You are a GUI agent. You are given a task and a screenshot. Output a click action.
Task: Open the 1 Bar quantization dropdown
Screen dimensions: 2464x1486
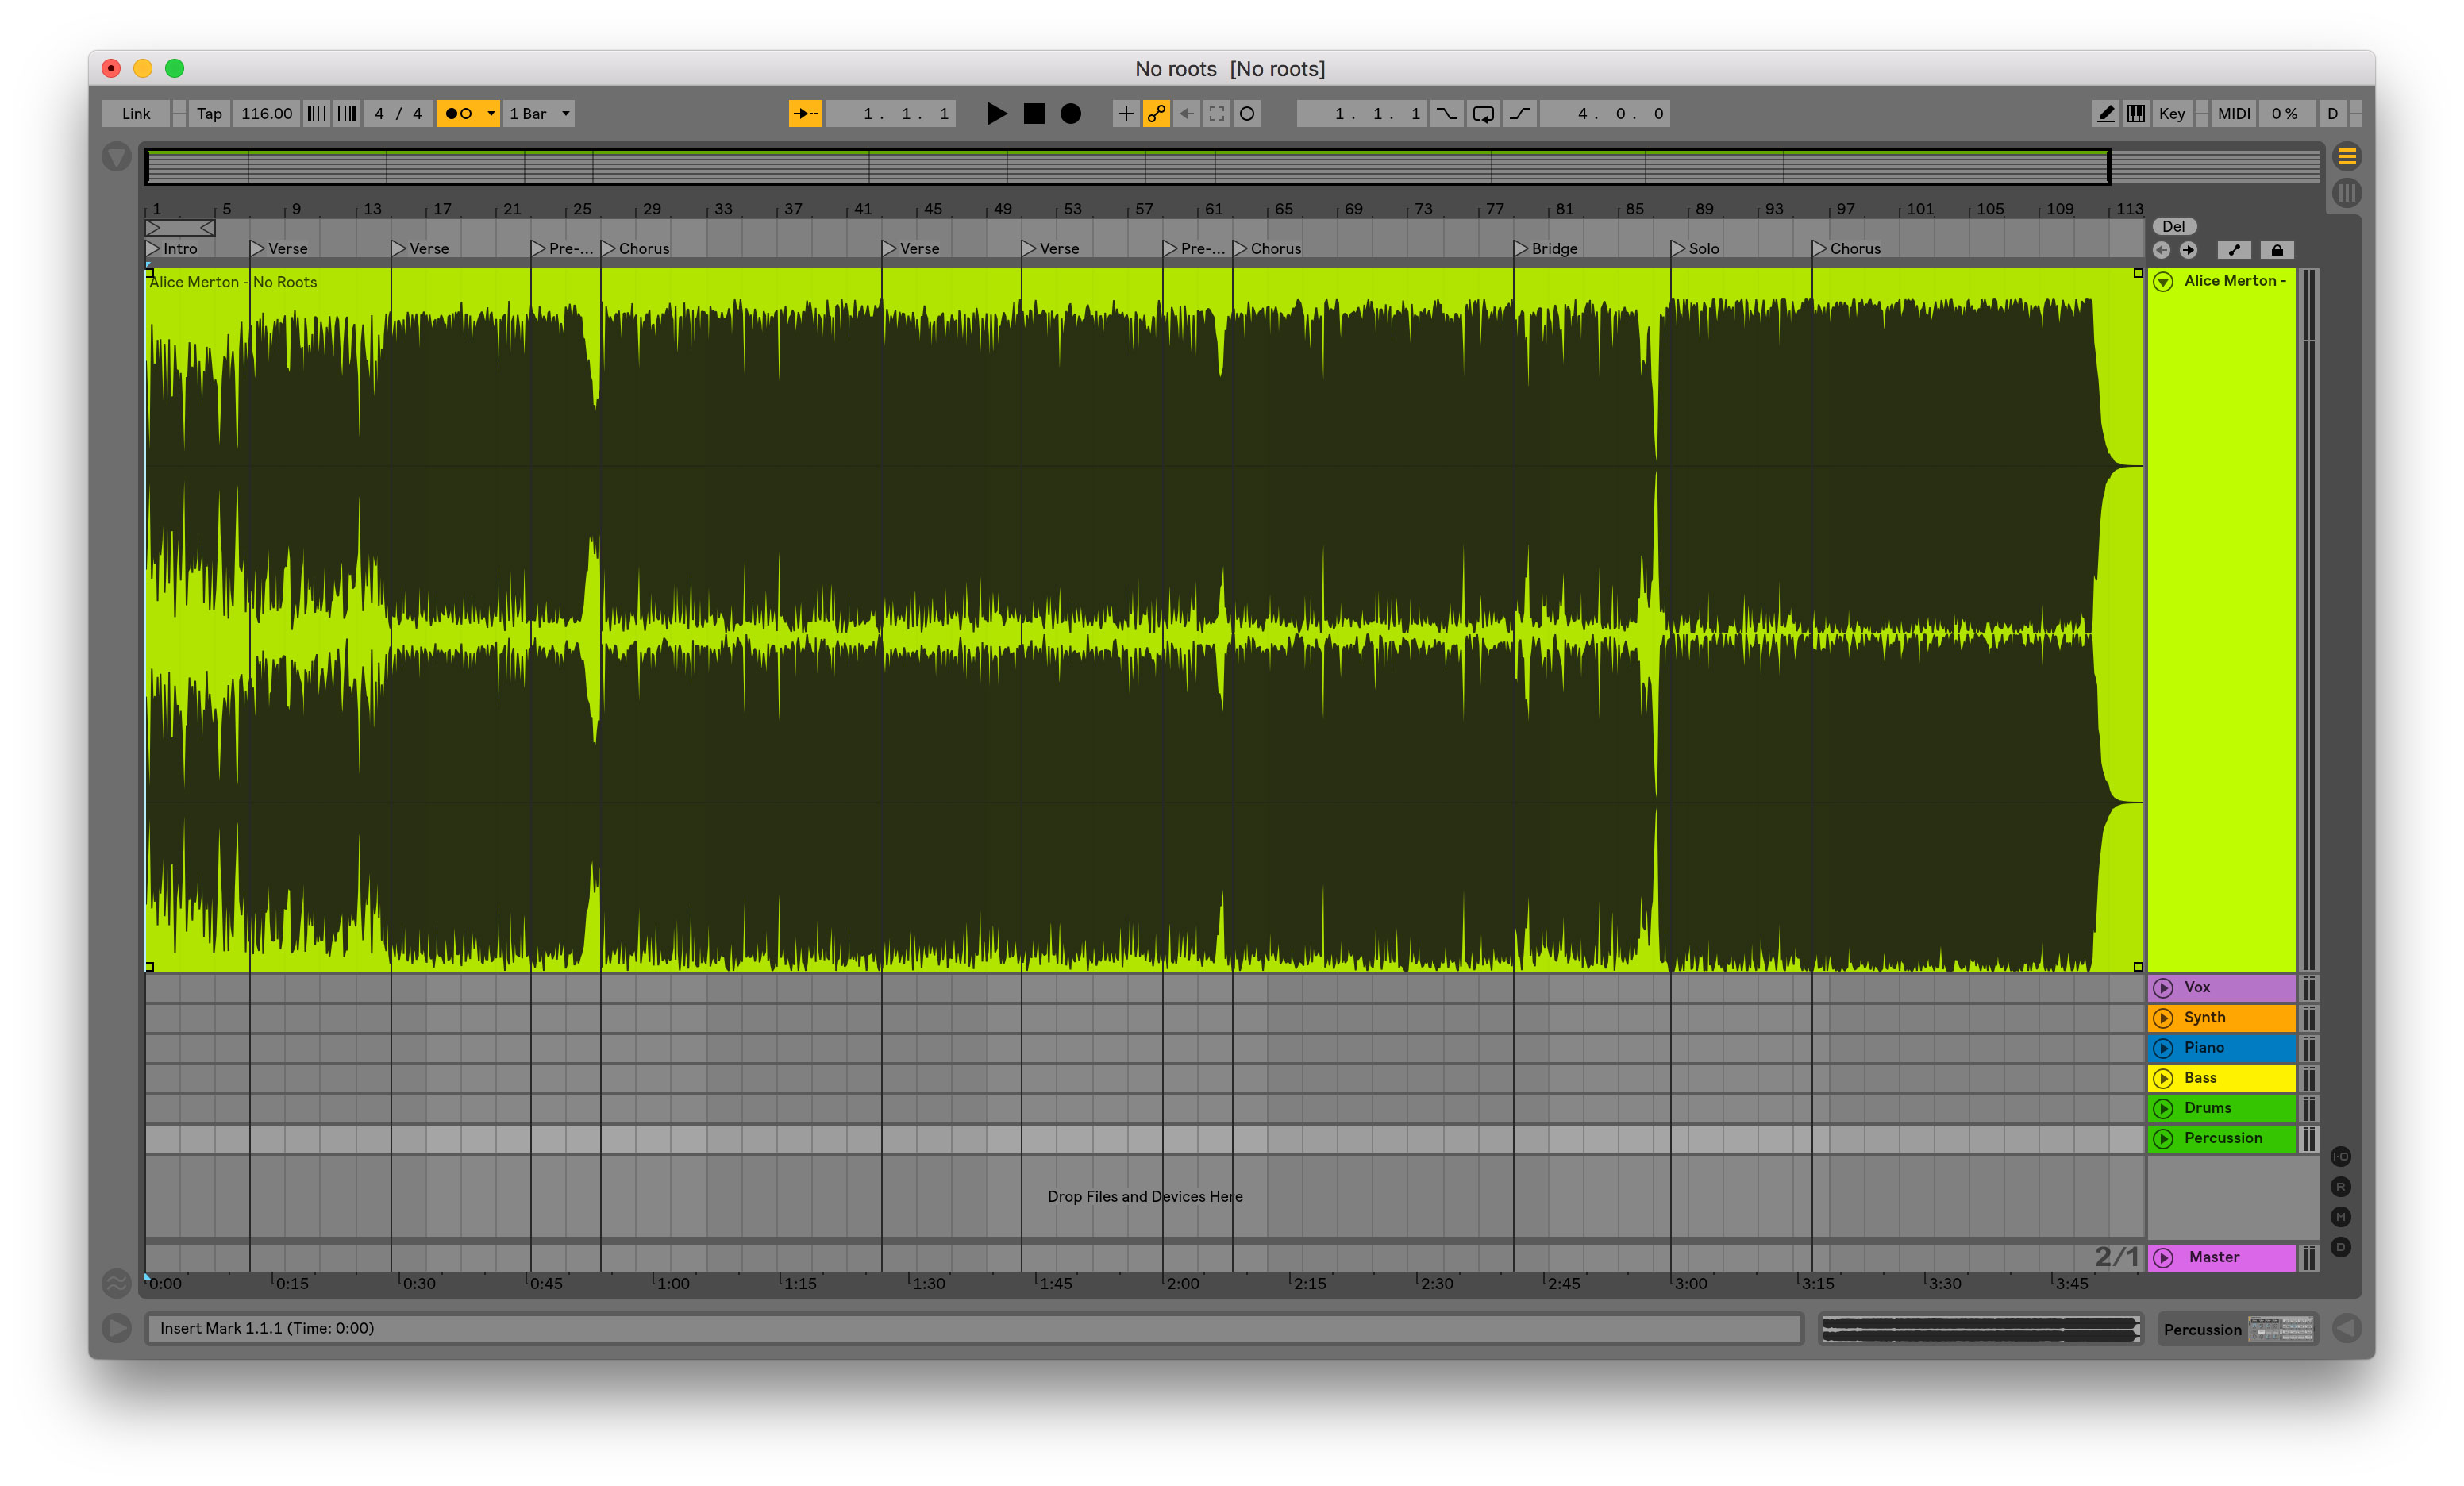(x=539, y=114)
